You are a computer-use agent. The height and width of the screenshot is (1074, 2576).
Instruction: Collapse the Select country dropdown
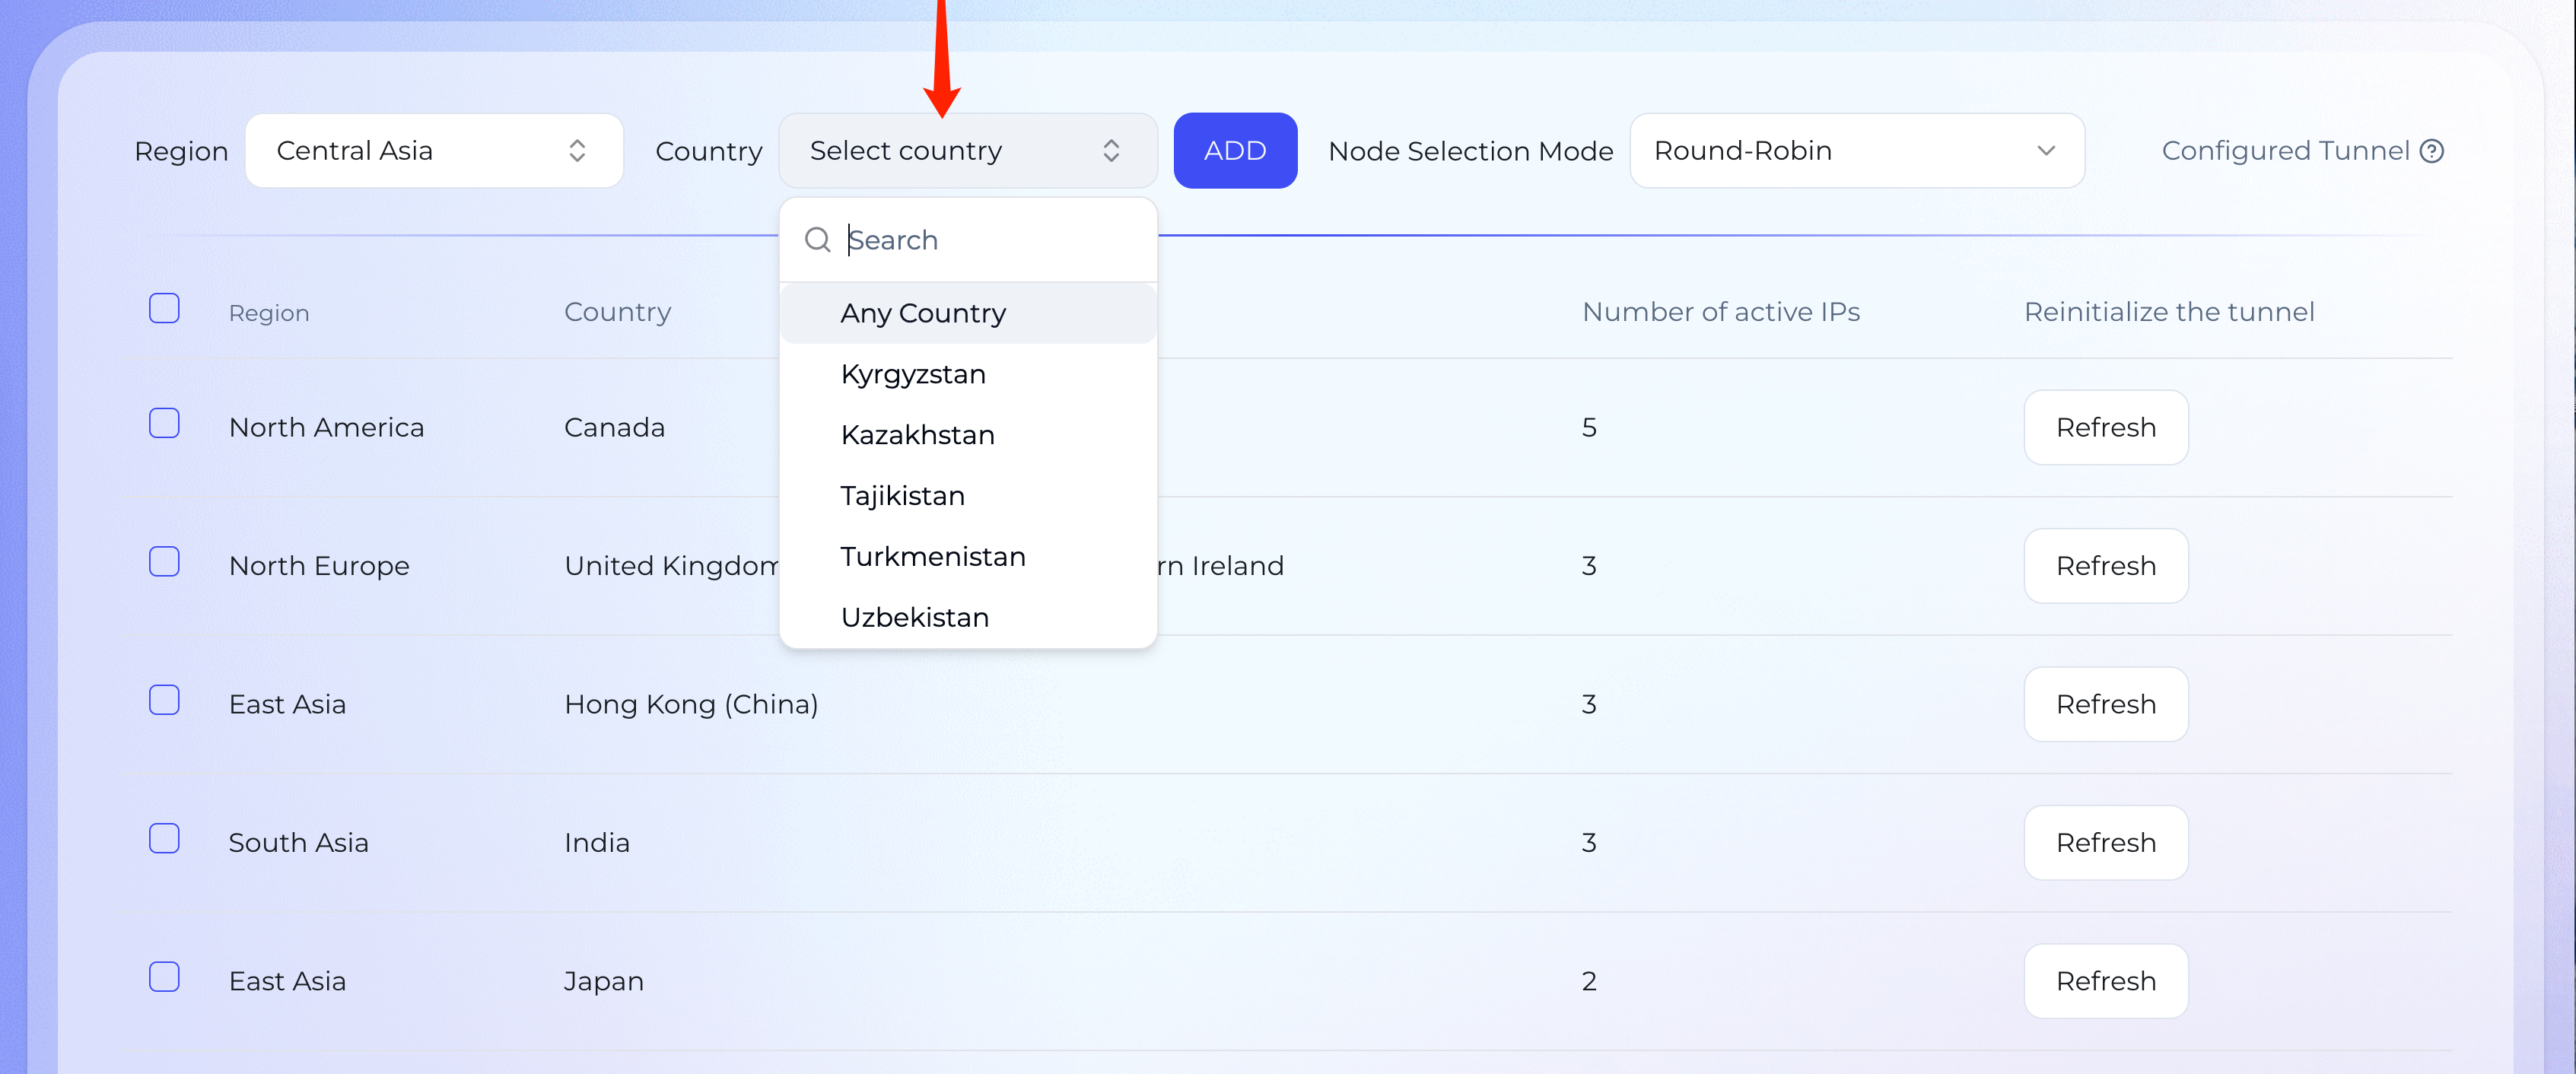pyautogui.click(x=966, y=151)
